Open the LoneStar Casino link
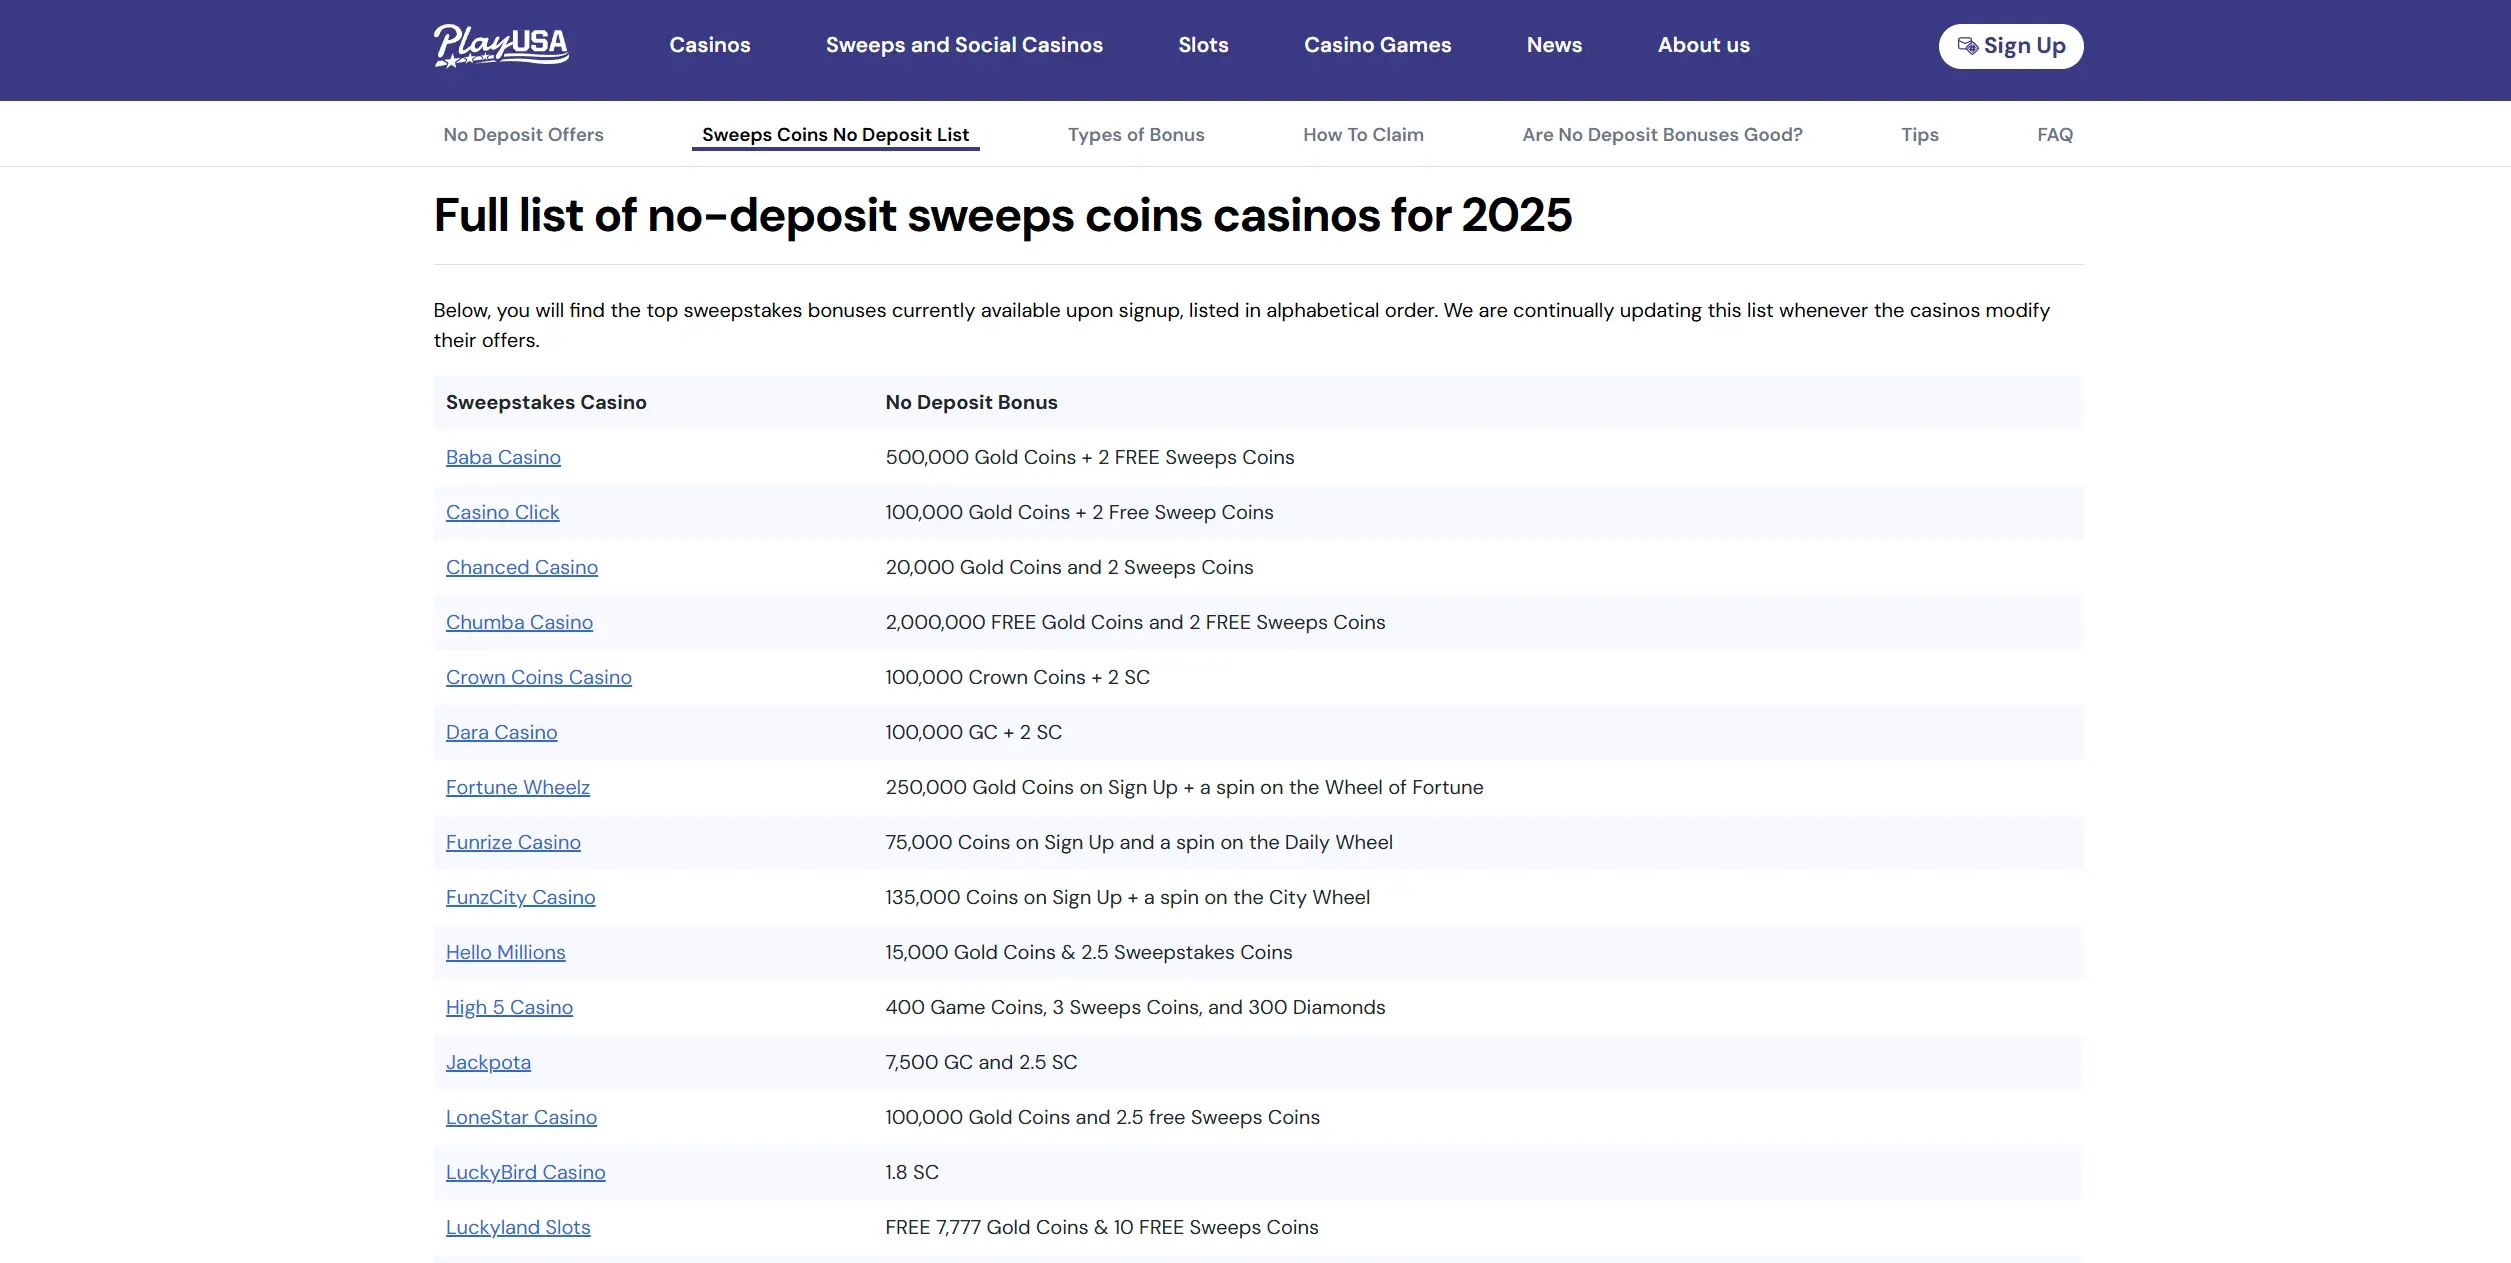2511x1263 pixels. coord(521,1117)
